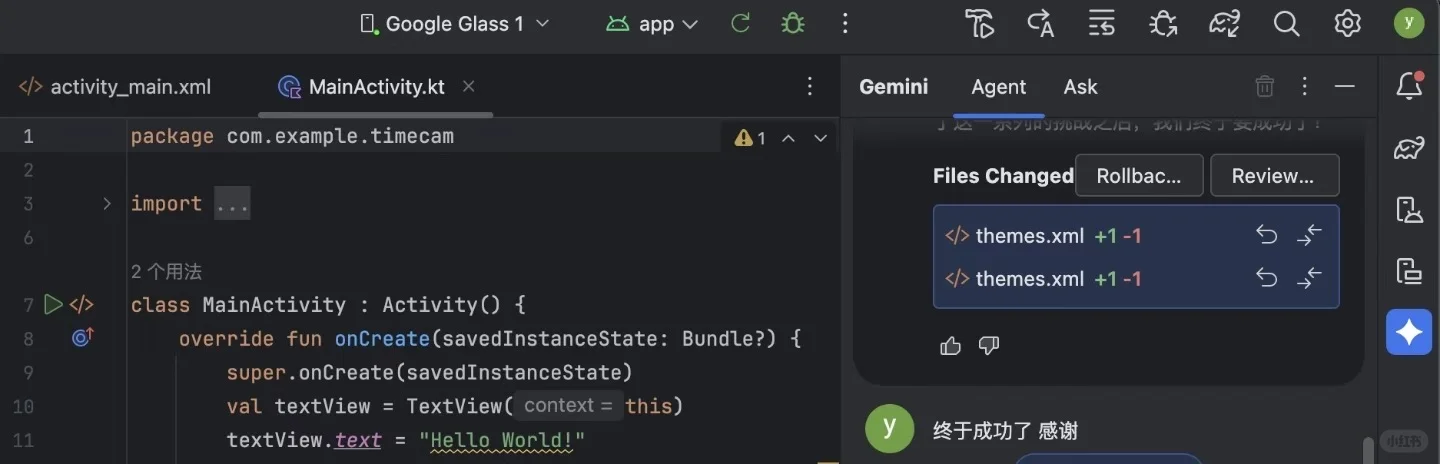This screenshot has width=1440, height=464.
Task: Open Google Glass 1 device dropdown
Action: (455, 23)
